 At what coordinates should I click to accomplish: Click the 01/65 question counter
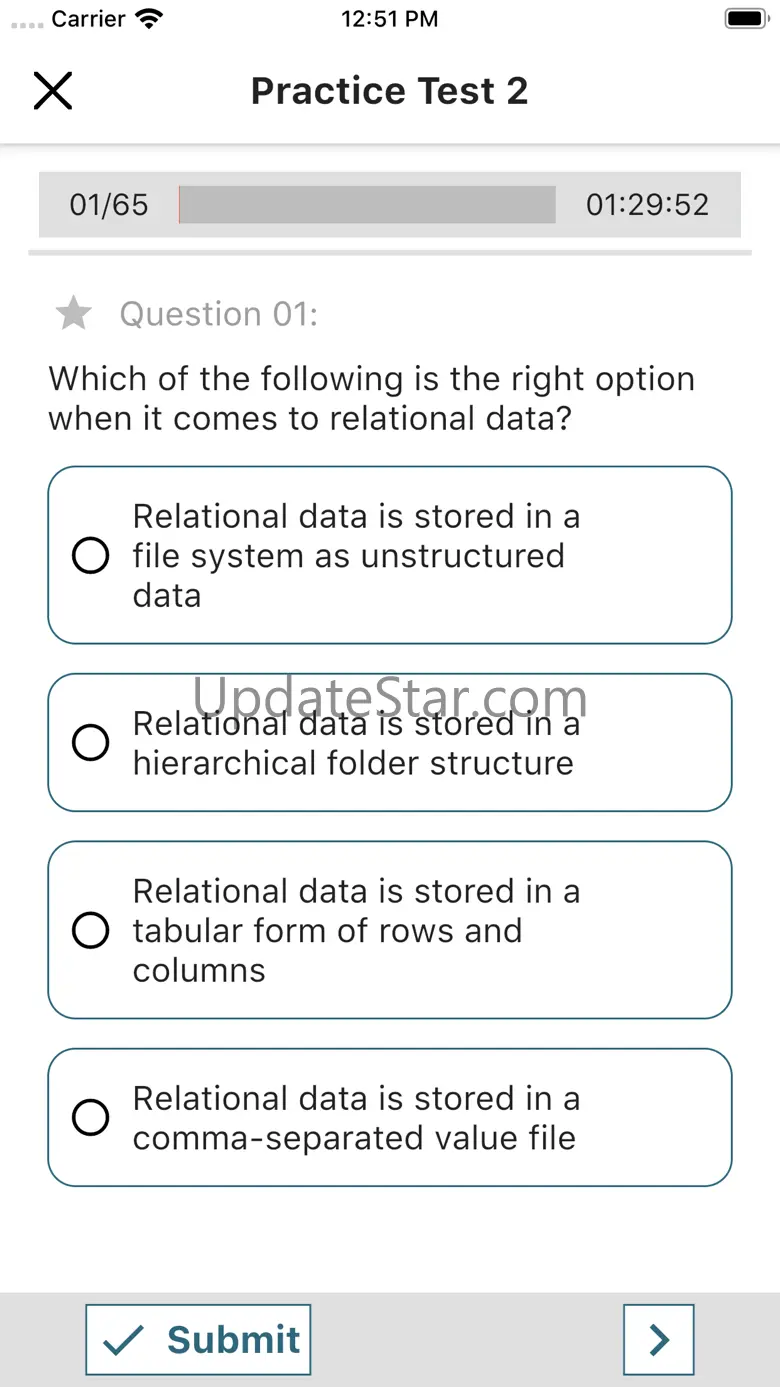(108, 204)
